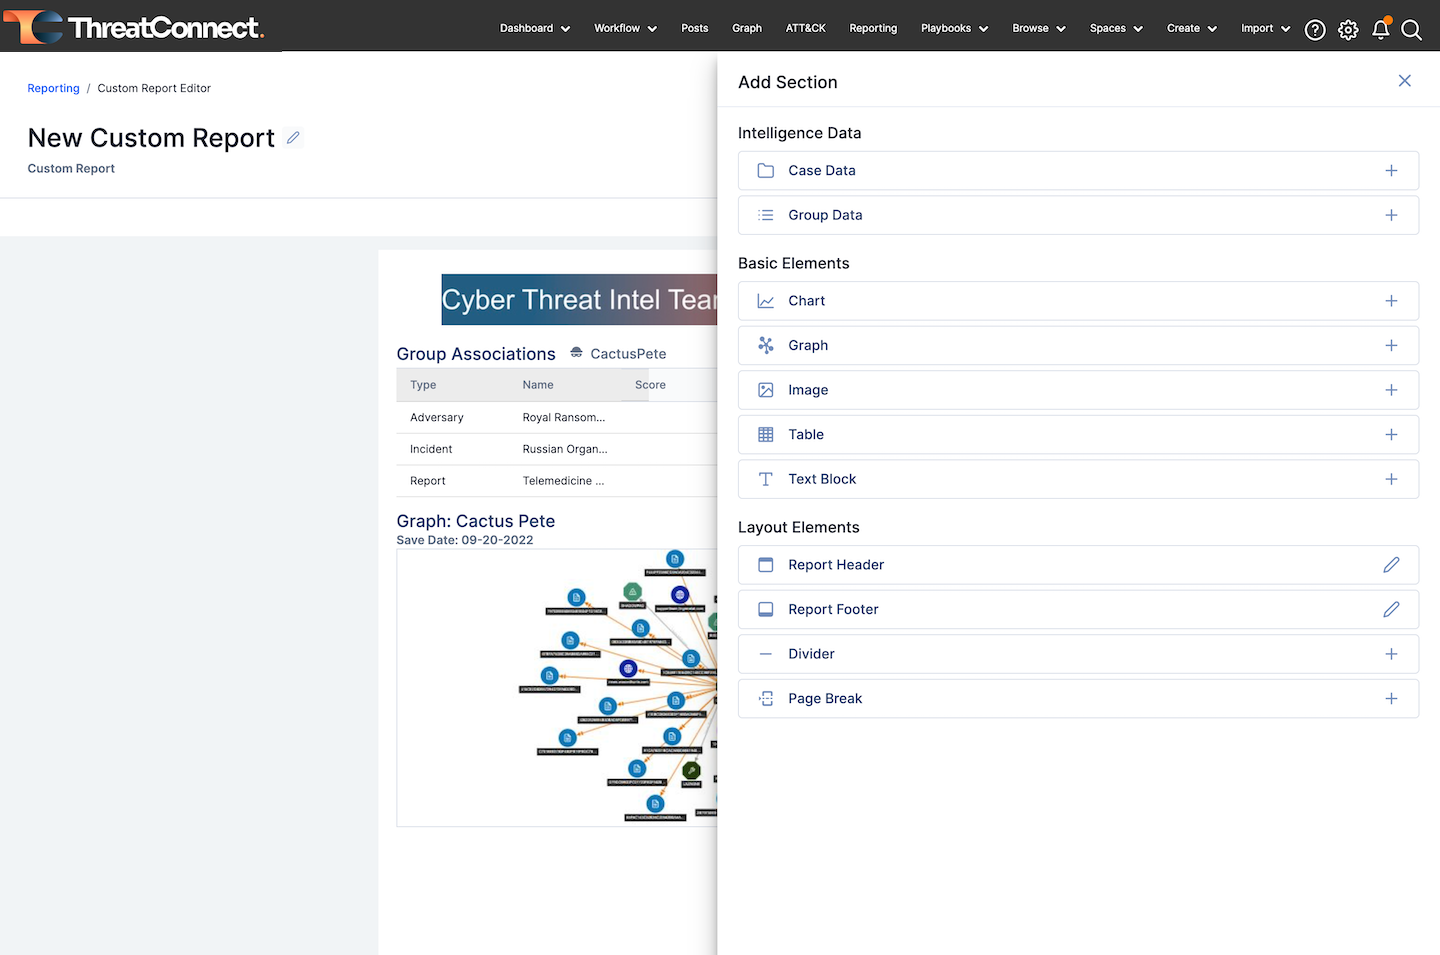Add a Case Data section with plus
The width and height of the screenshot is (1440, 955).
(x=1391, y=171)
